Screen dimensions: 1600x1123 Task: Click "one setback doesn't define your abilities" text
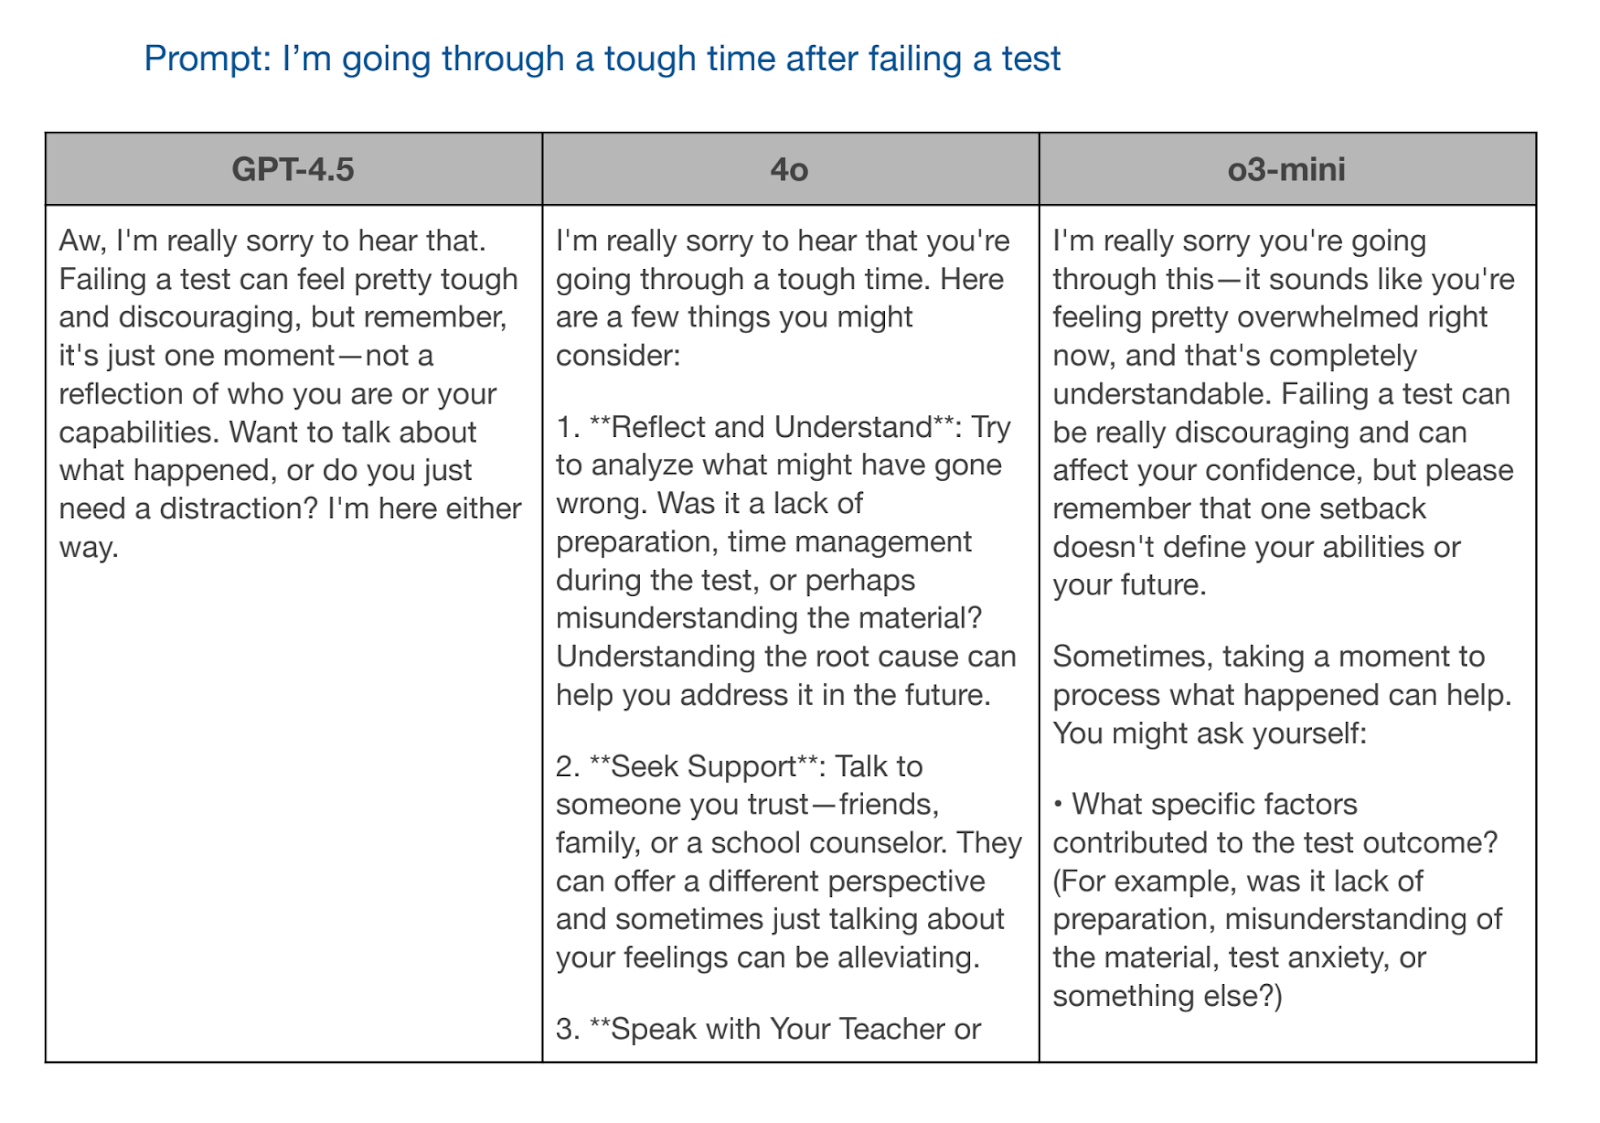coord(1256,528)
